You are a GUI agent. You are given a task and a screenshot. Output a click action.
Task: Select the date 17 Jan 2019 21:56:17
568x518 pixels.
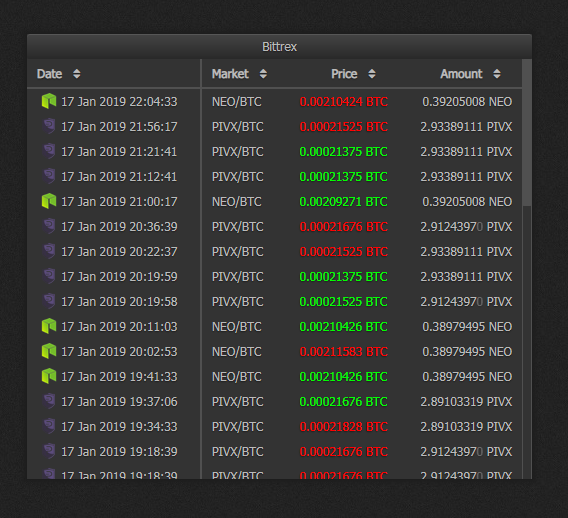[119, 127]
